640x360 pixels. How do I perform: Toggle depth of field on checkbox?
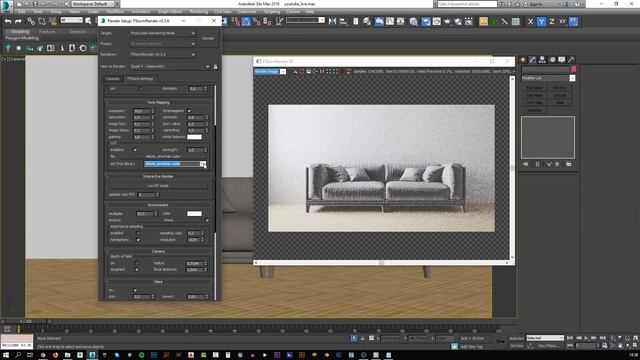(x=137, y=263)
